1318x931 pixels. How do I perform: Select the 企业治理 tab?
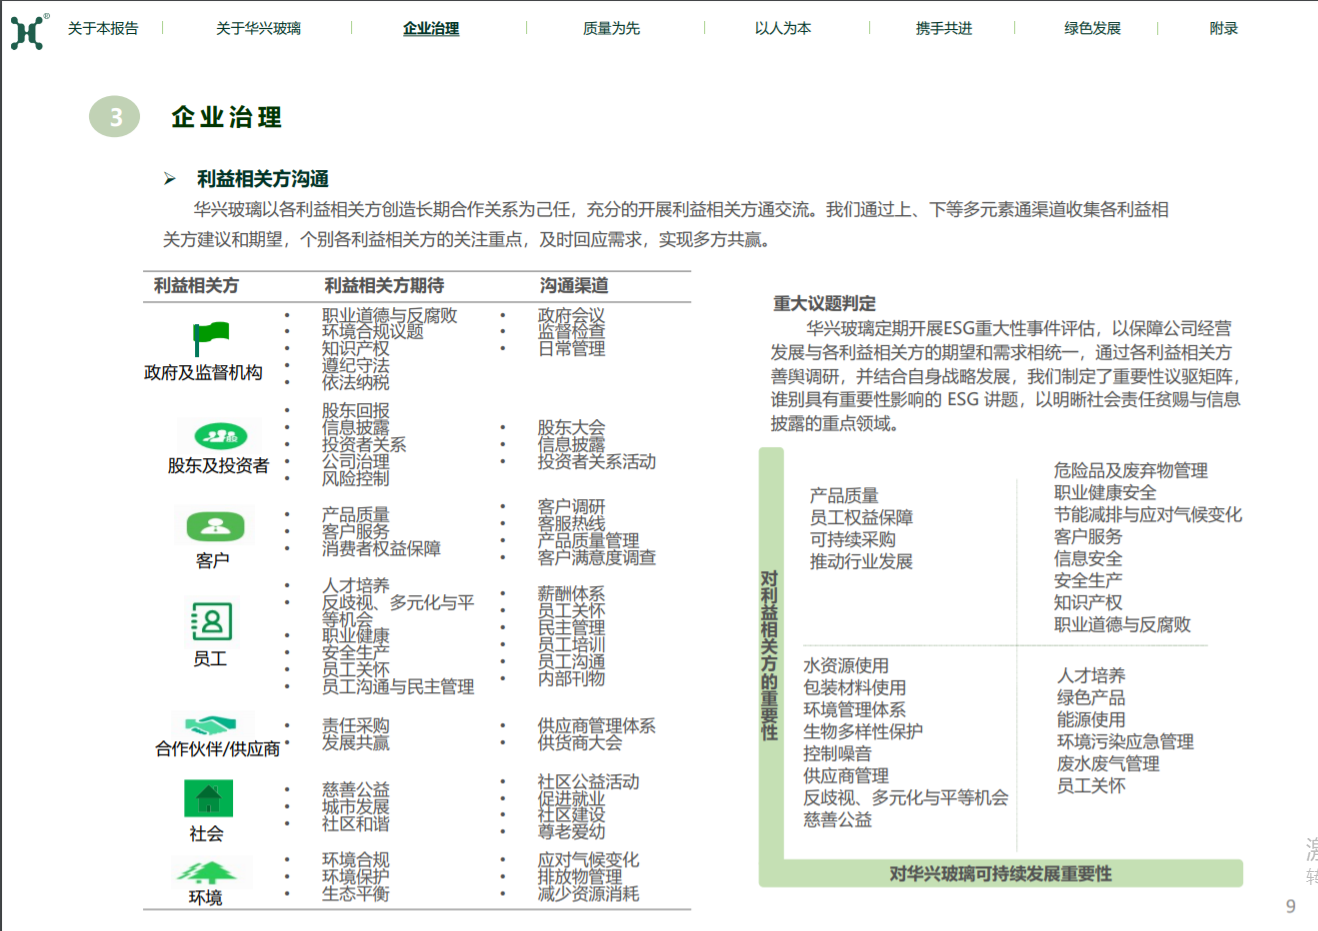pyautogui.click(x=431, y=28)
